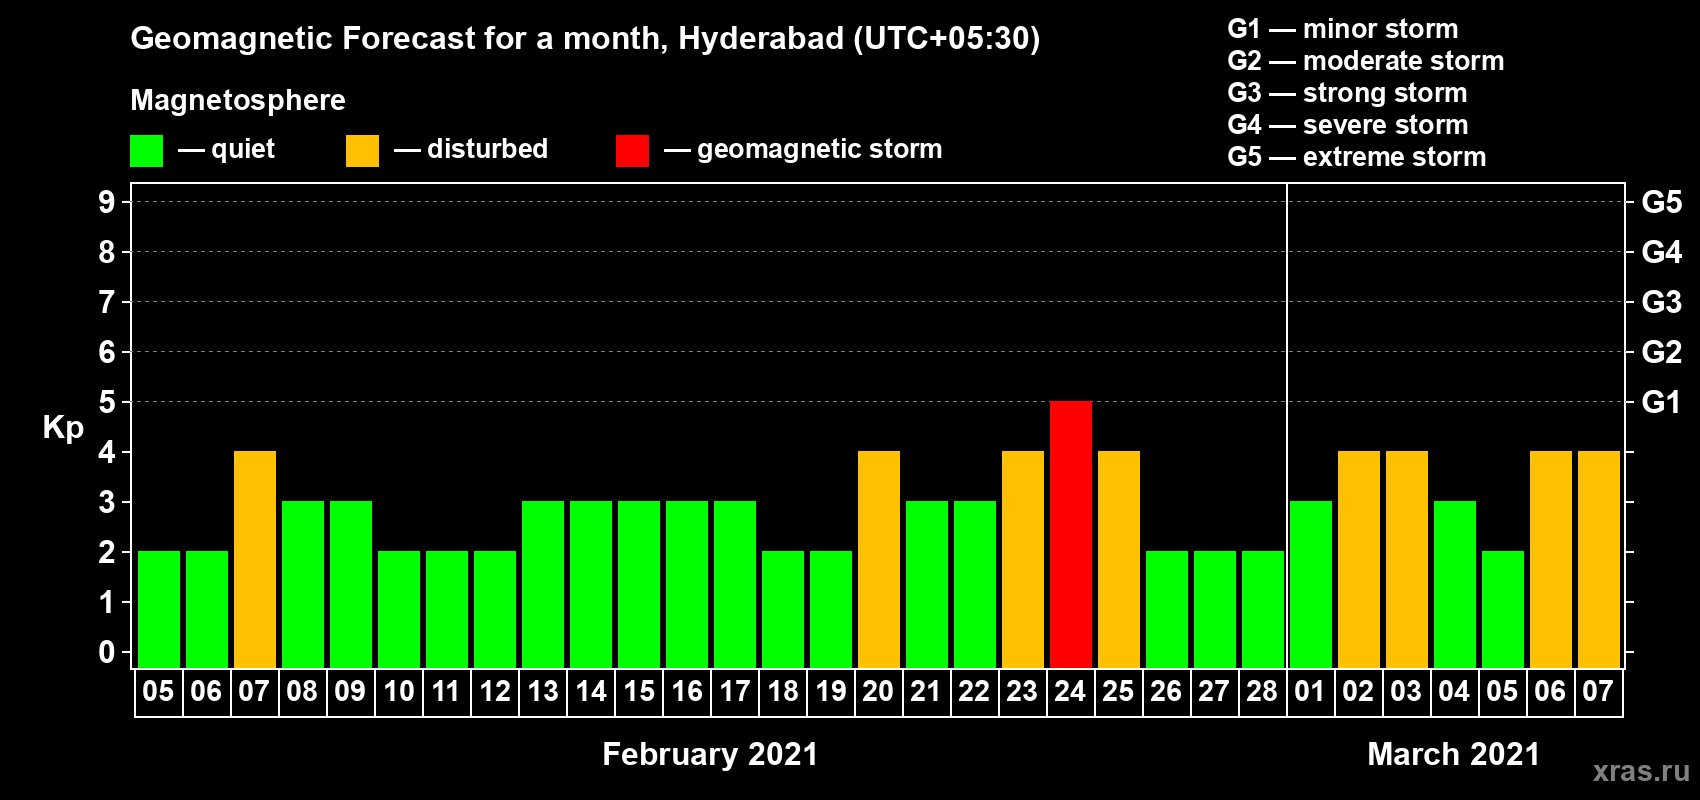1700x800 pixels.
Task: Click the green bar for March 05
Action: click(x=1503, y=609)
